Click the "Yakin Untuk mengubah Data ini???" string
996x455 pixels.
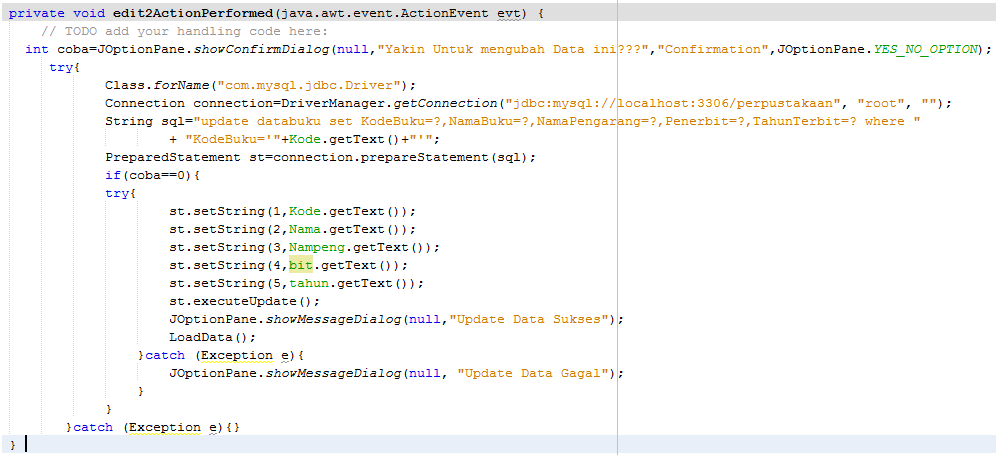click(x=511, y=49)
